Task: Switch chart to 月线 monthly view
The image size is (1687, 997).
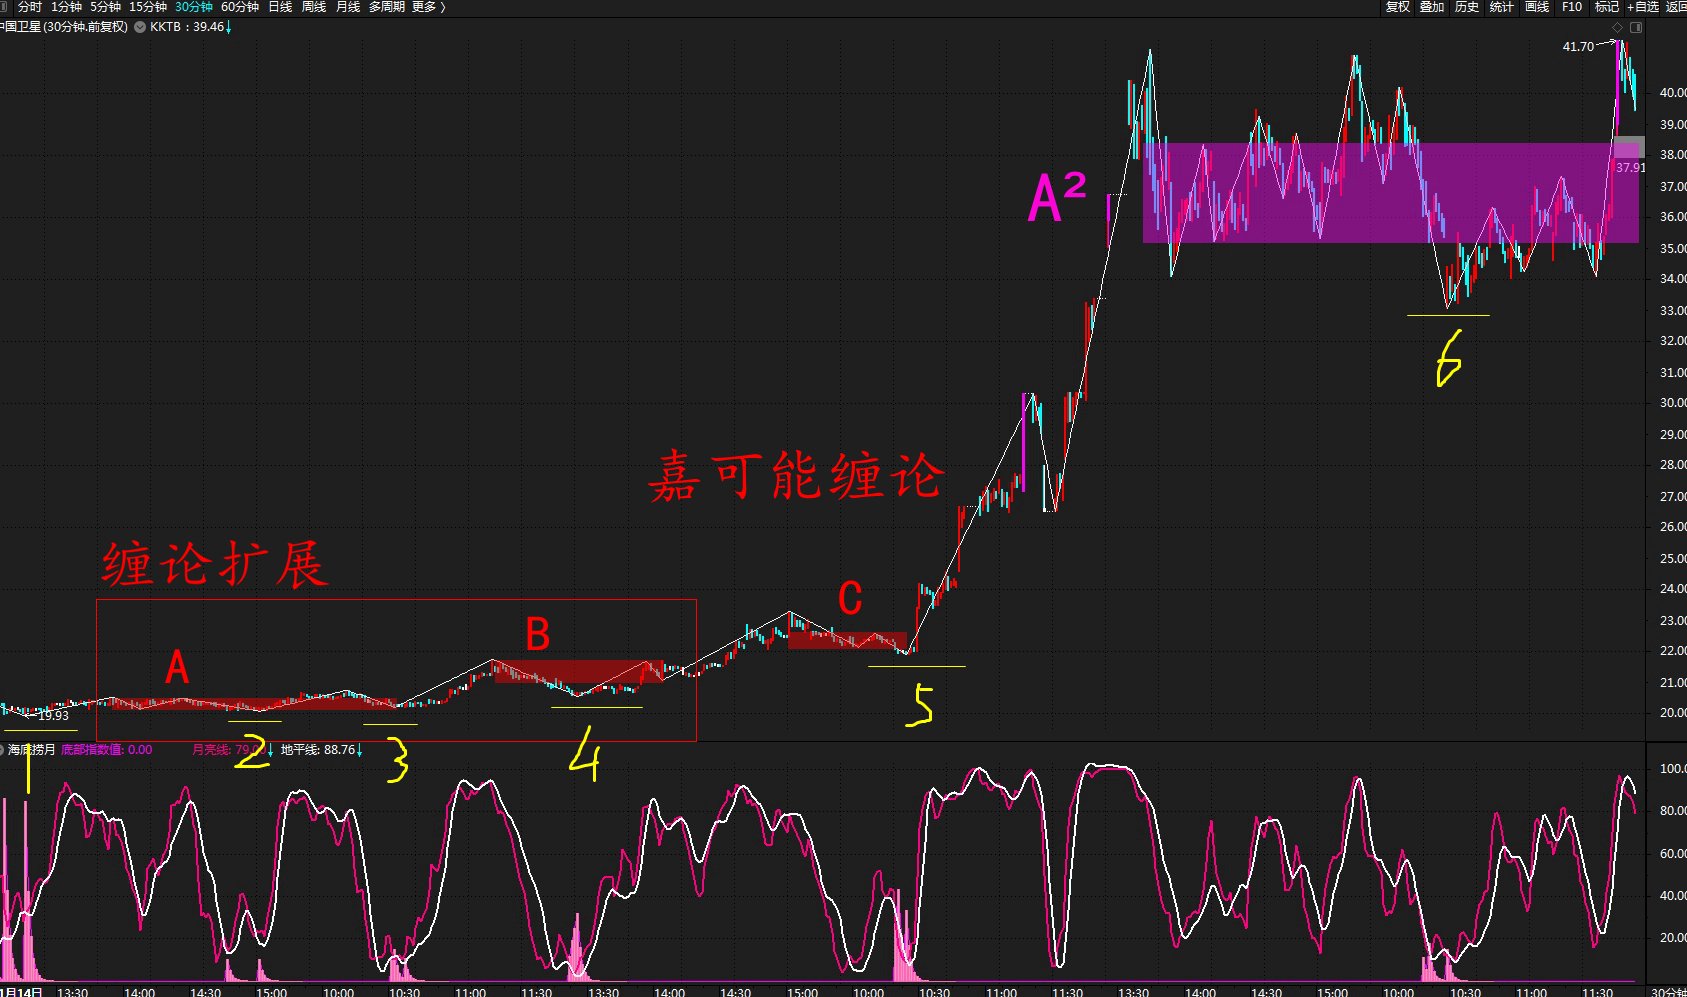Action: pyautogui.click(x=348, y=7)
